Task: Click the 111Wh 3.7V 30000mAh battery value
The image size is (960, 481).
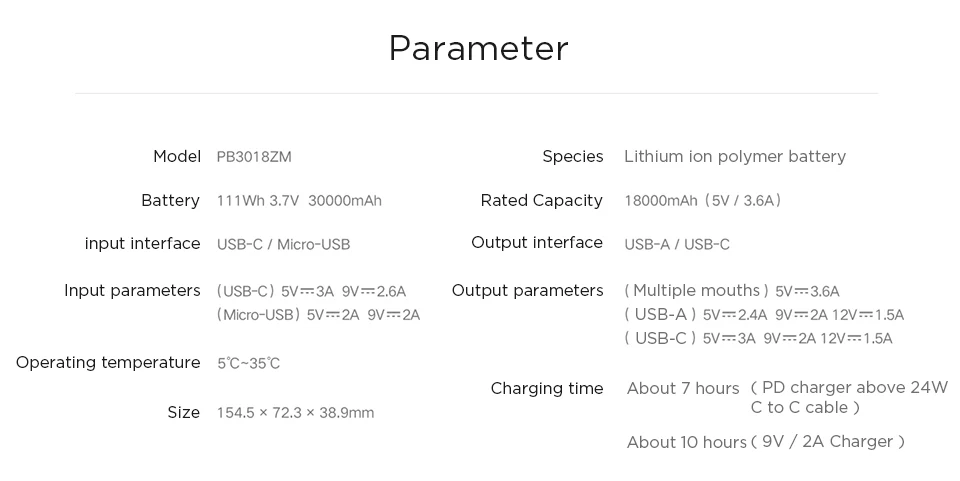Action: click(x=299, y=201)
